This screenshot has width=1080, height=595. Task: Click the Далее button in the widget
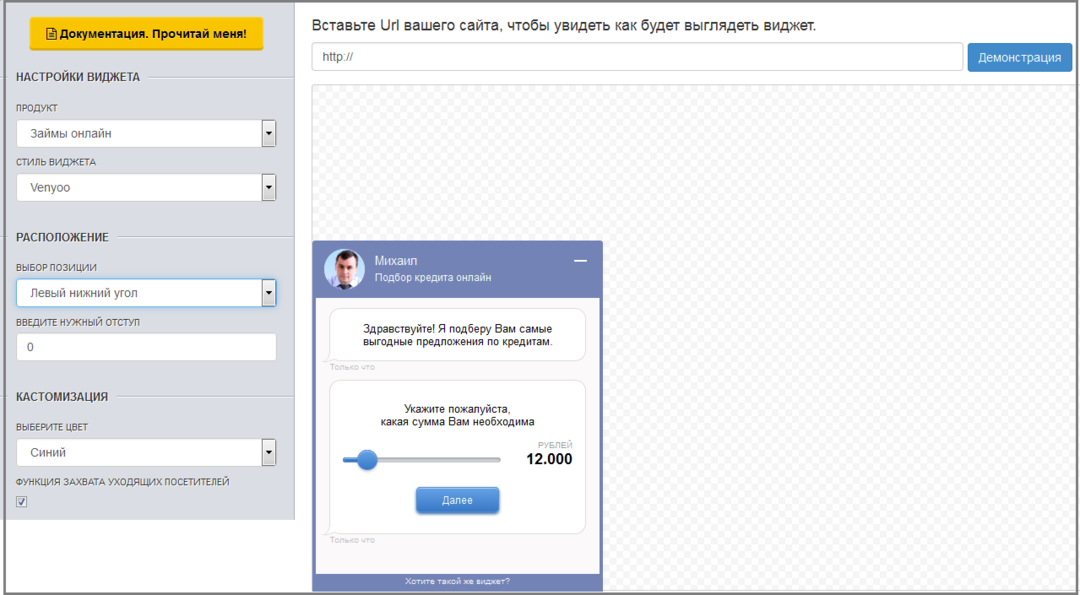[x=457, y=500]
